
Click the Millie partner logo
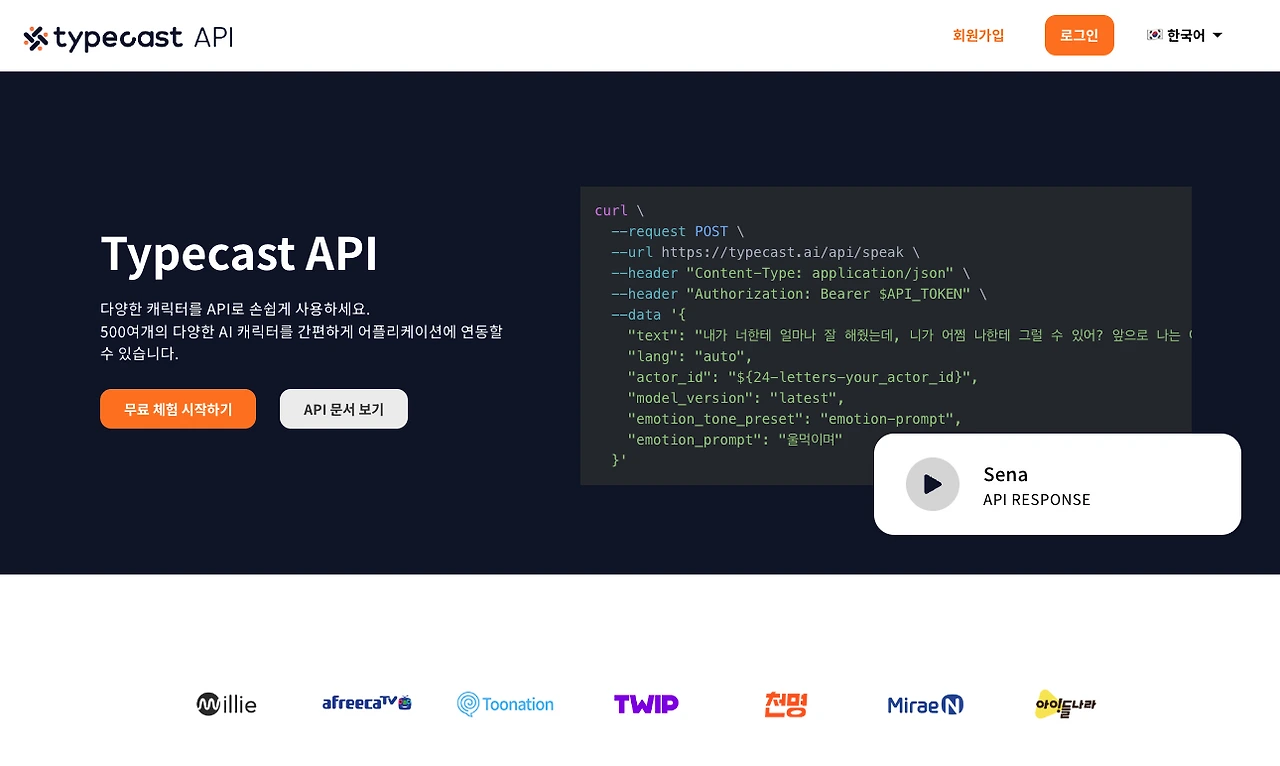227,704
